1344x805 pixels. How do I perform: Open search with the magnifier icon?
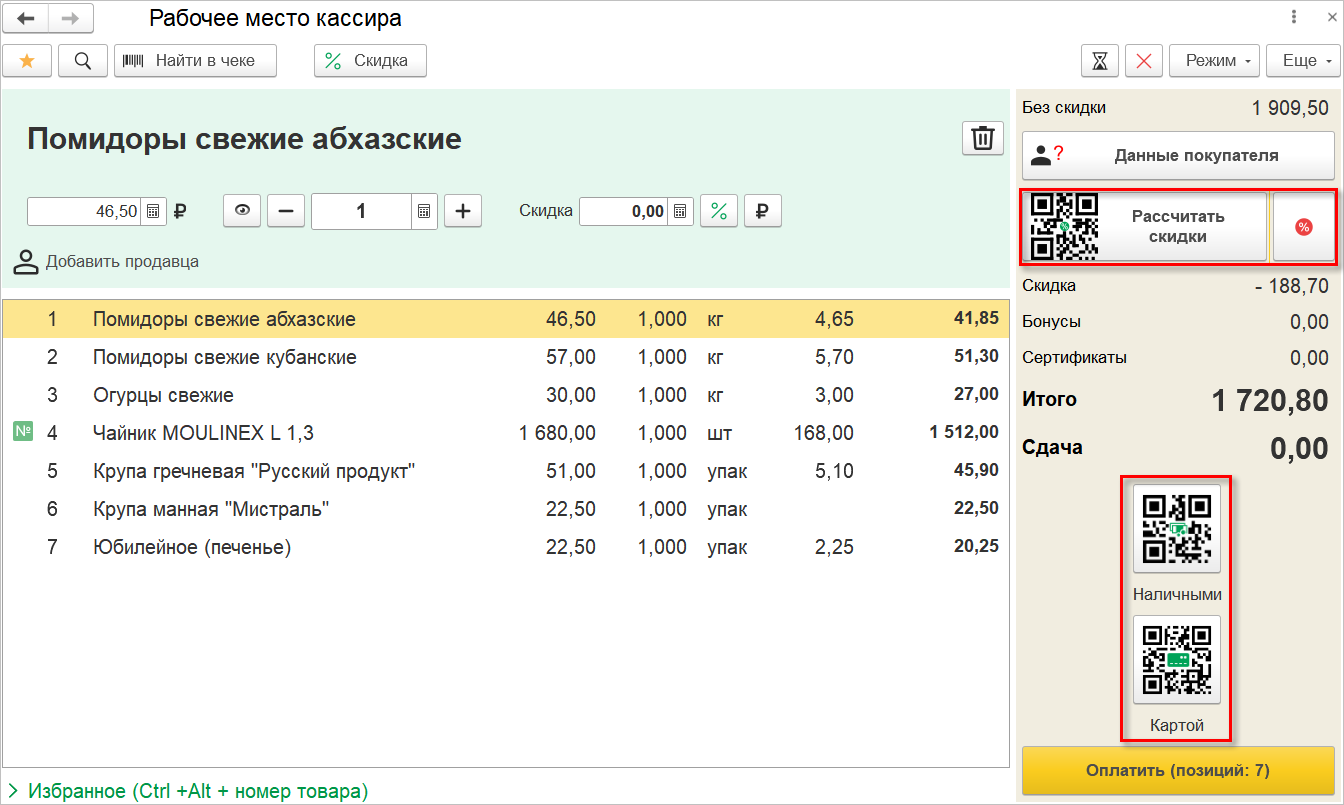tap(83, 61)
